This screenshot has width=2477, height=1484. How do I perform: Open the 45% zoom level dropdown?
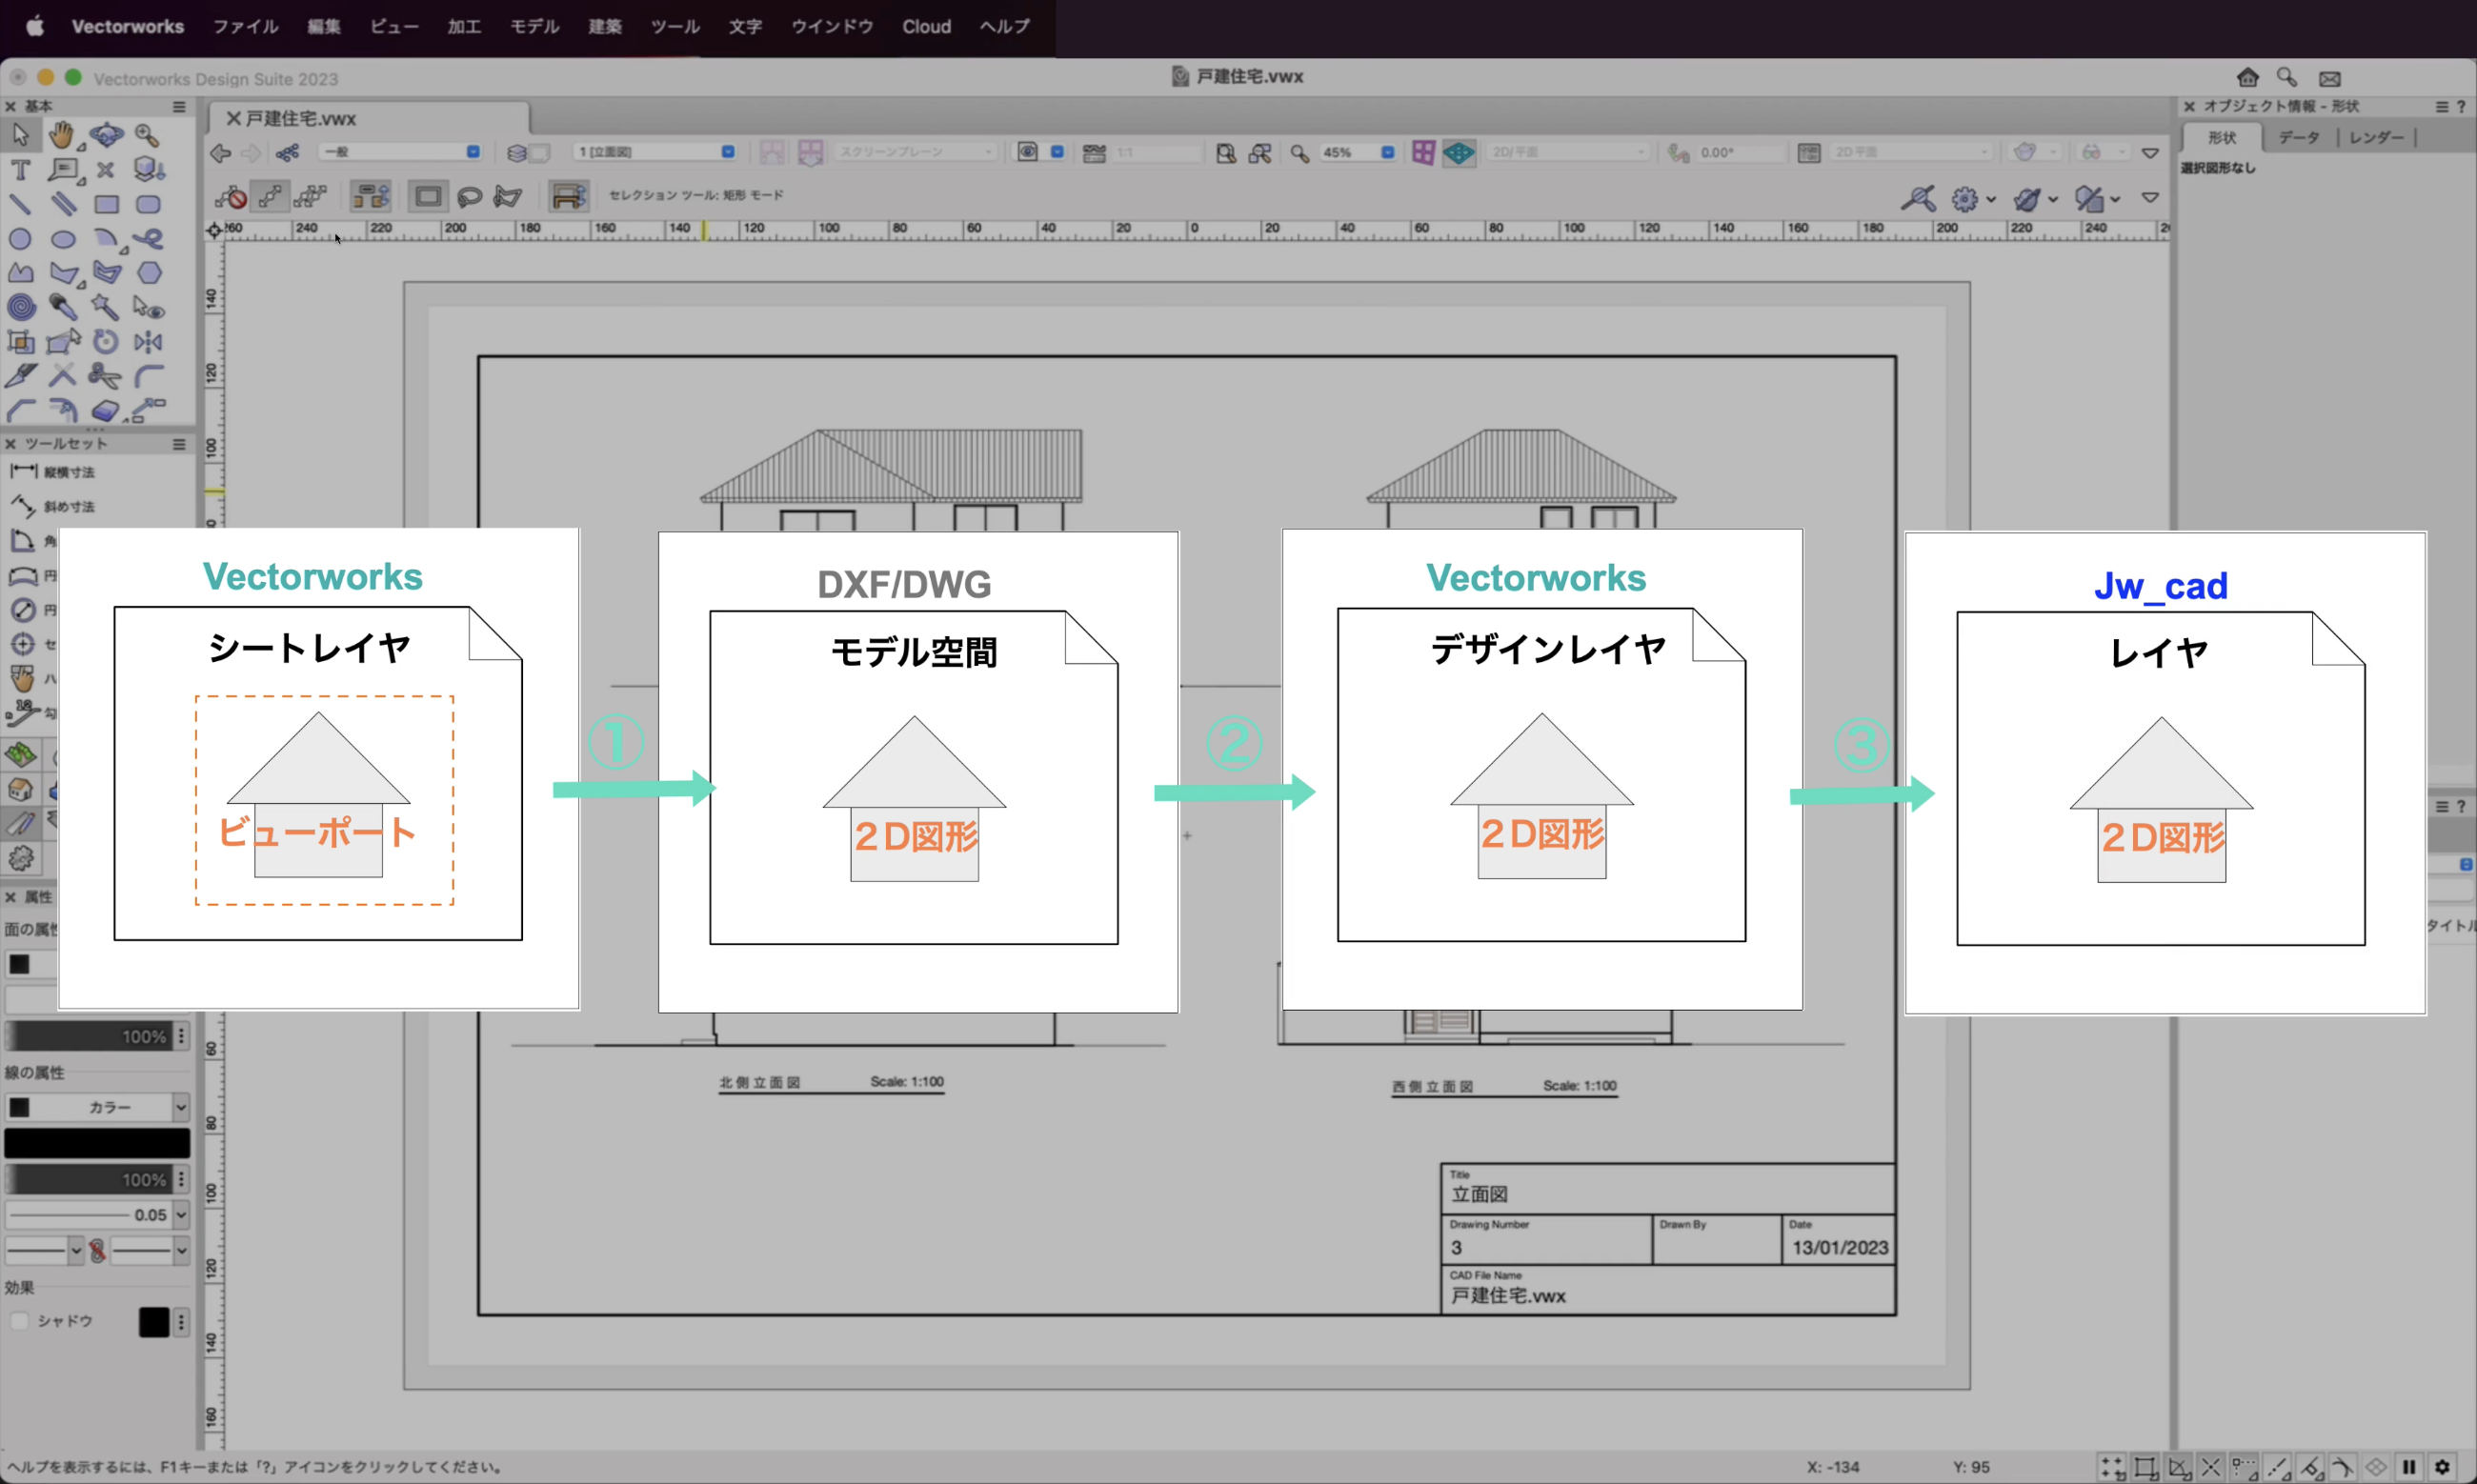pyautogui.click(x=1357, y=153)
